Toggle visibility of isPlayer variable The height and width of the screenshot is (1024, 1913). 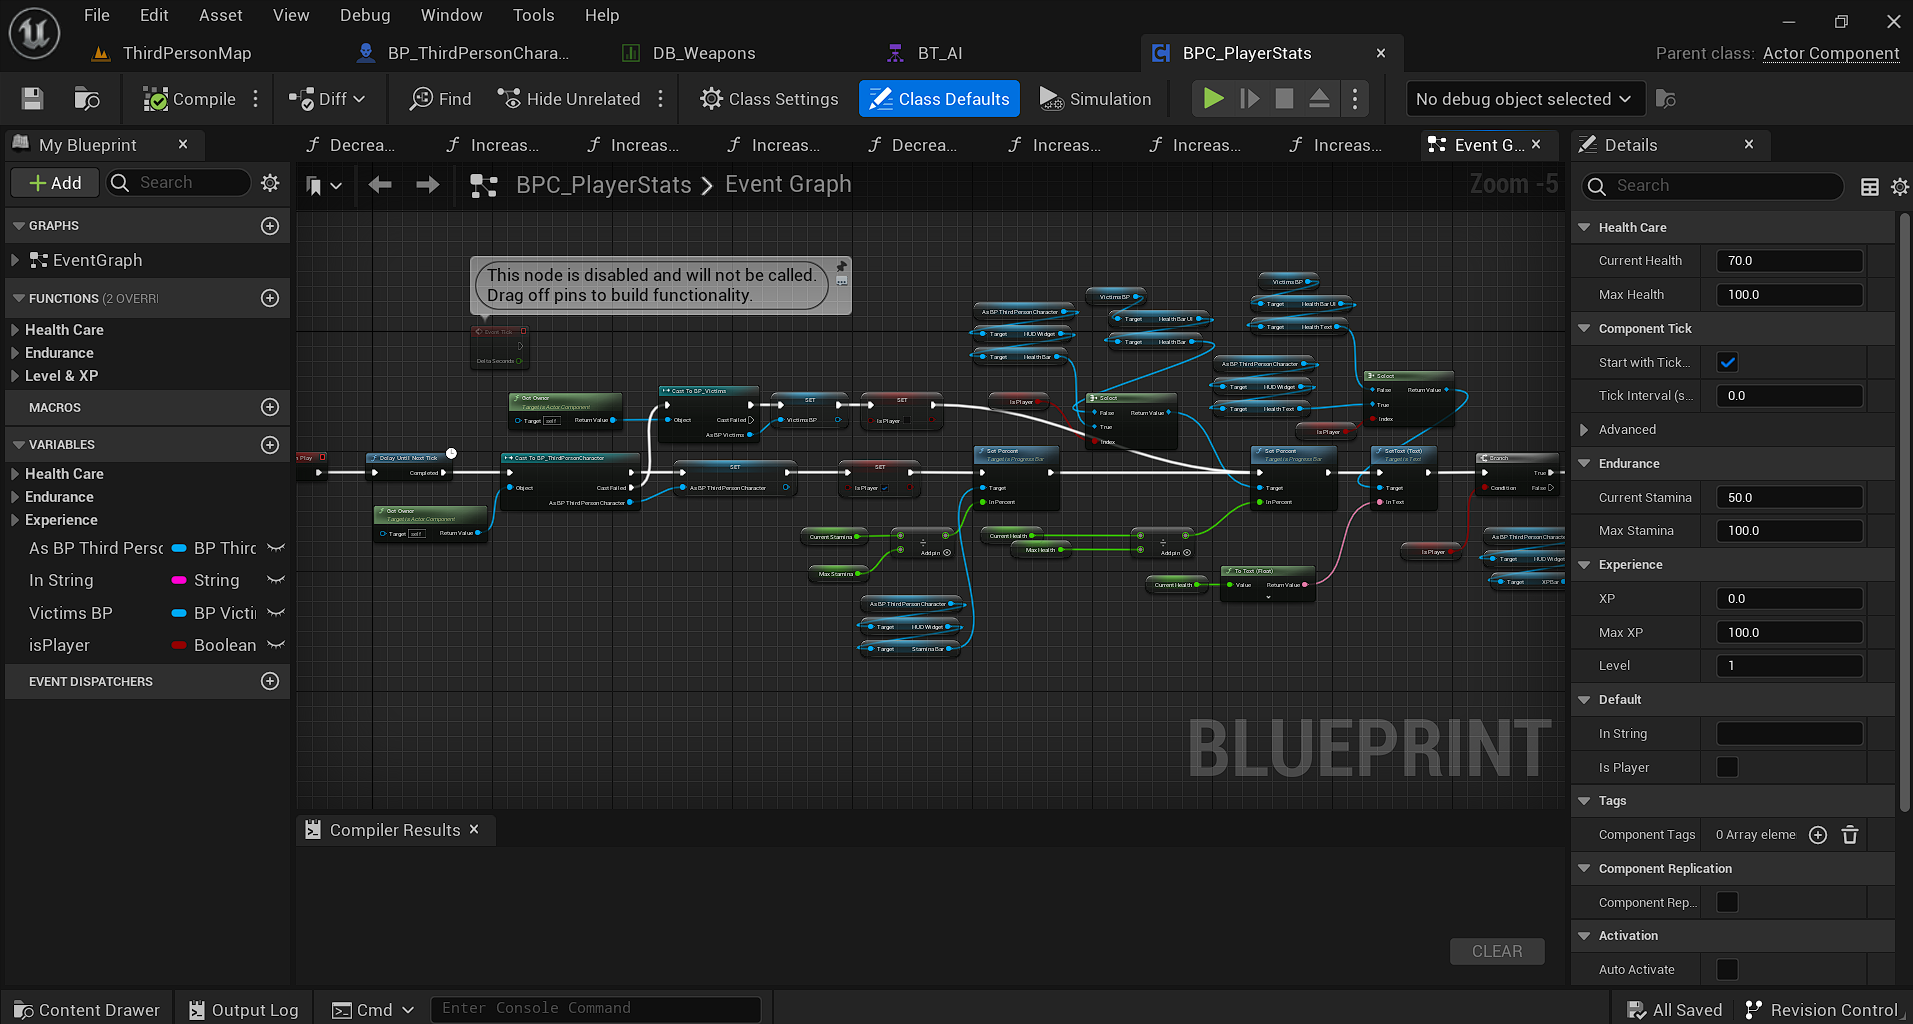coord(276,645)
